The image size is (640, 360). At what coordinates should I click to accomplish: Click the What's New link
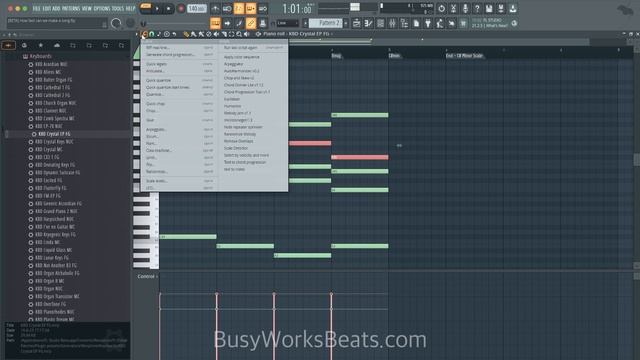click(497, 26)
